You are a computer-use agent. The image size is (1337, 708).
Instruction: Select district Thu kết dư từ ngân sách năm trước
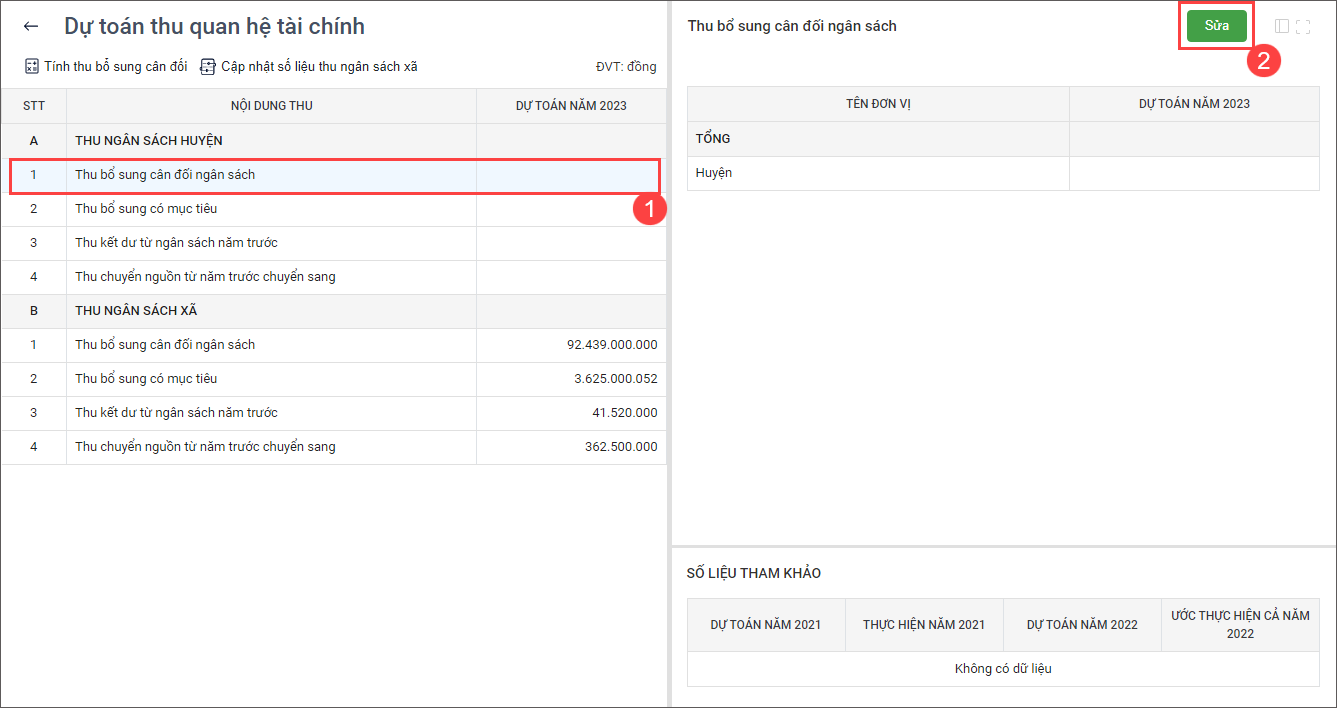coord(176,243)
